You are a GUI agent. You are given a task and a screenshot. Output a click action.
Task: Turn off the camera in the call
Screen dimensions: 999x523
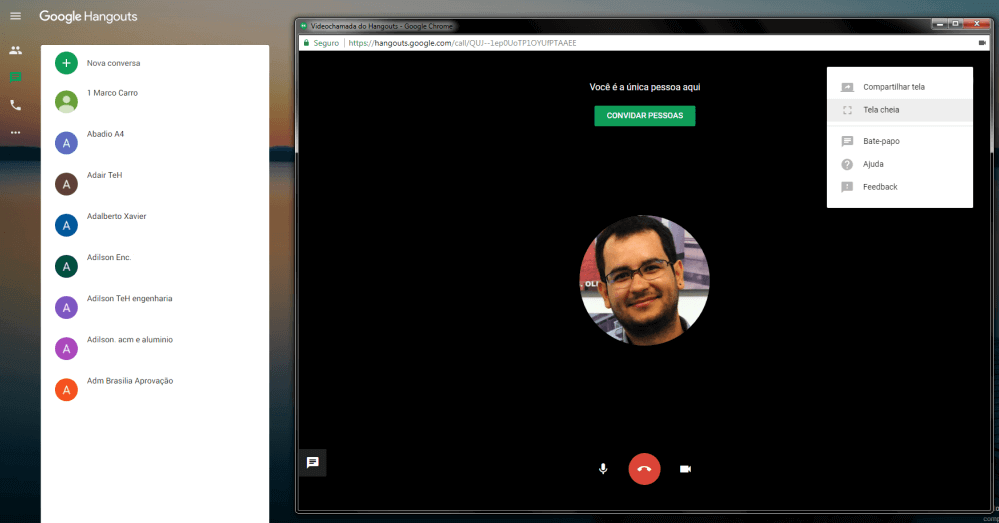686,468
